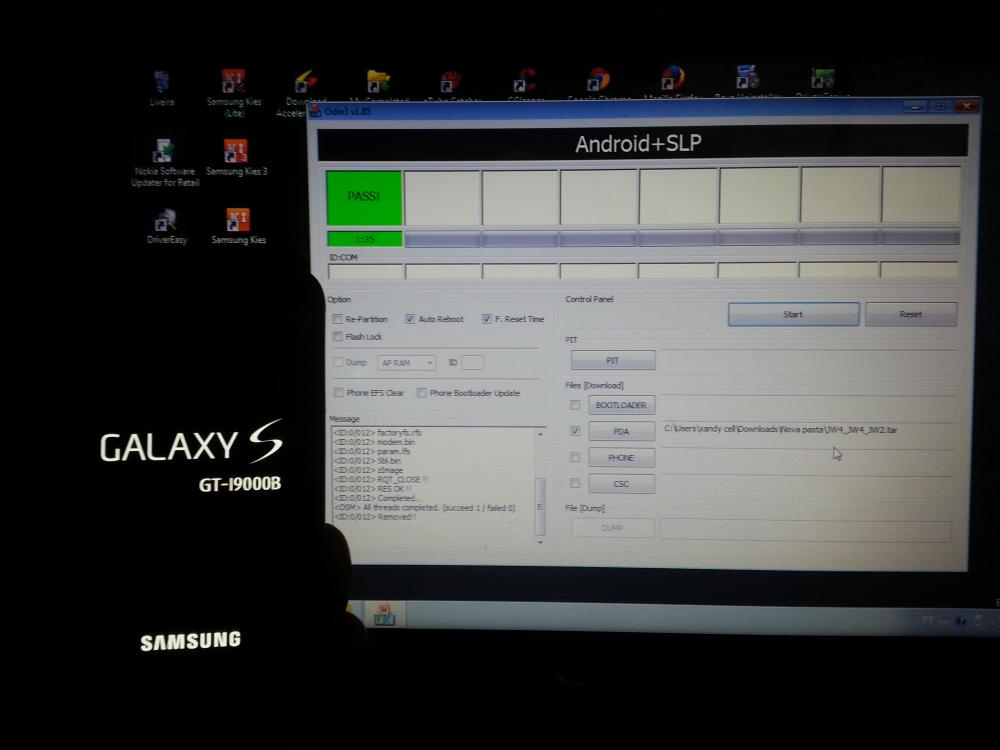1000x750 pixels.
Task: Click the 'param.lfs' log line
Action: [372, 452]
